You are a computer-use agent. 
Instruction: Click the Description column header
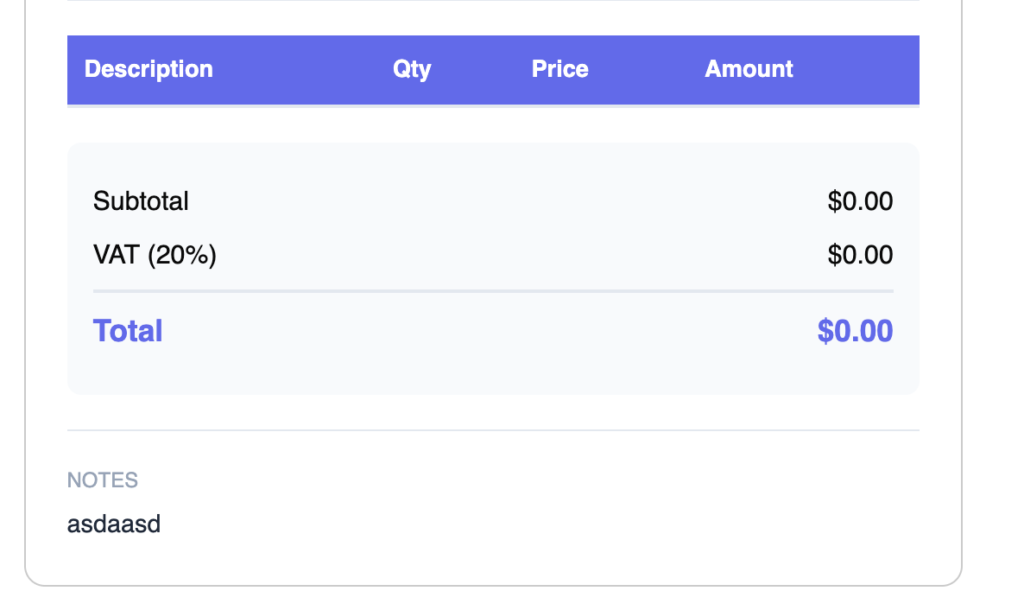(148, 69)
